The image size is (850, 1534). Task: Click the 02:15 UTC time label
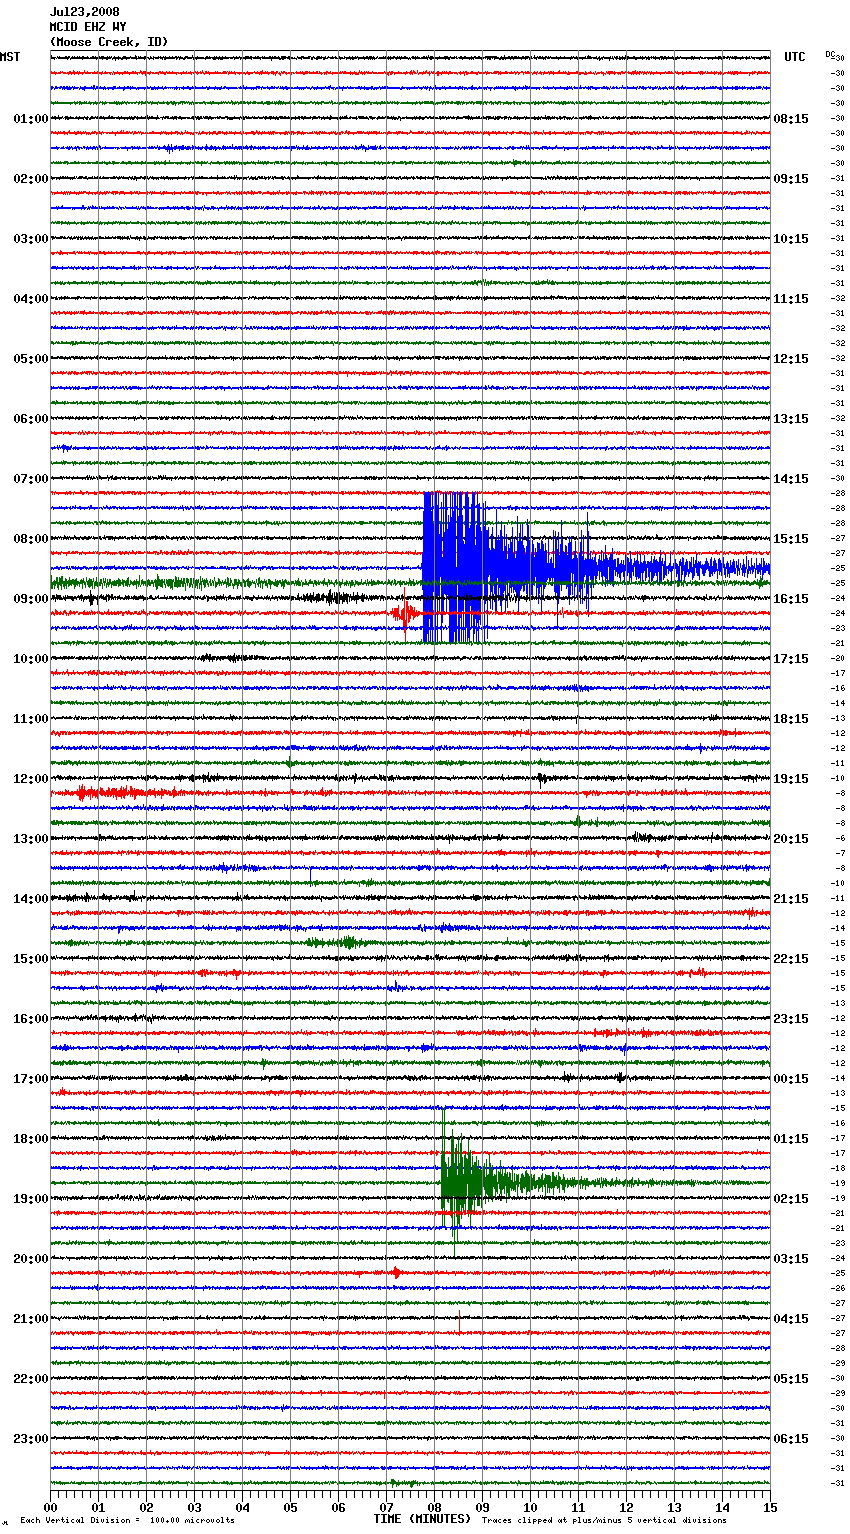791,1199
